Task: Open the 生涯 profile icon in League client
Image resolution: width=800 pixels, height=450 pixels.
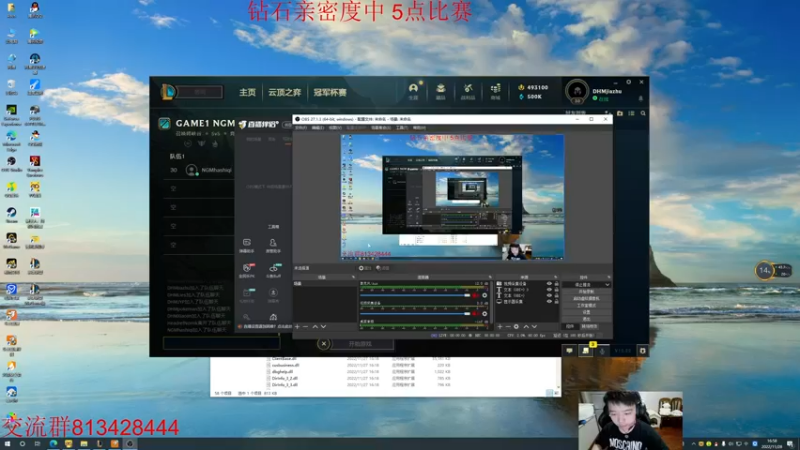Action: [413, 90]
